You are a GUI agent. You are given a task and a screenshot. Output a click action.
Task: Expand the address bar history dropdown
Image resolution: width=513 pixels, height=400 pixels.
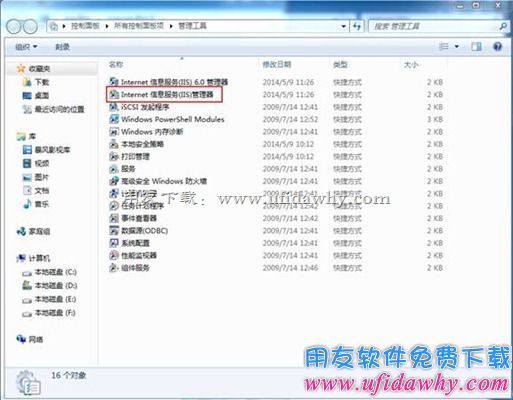343,26
